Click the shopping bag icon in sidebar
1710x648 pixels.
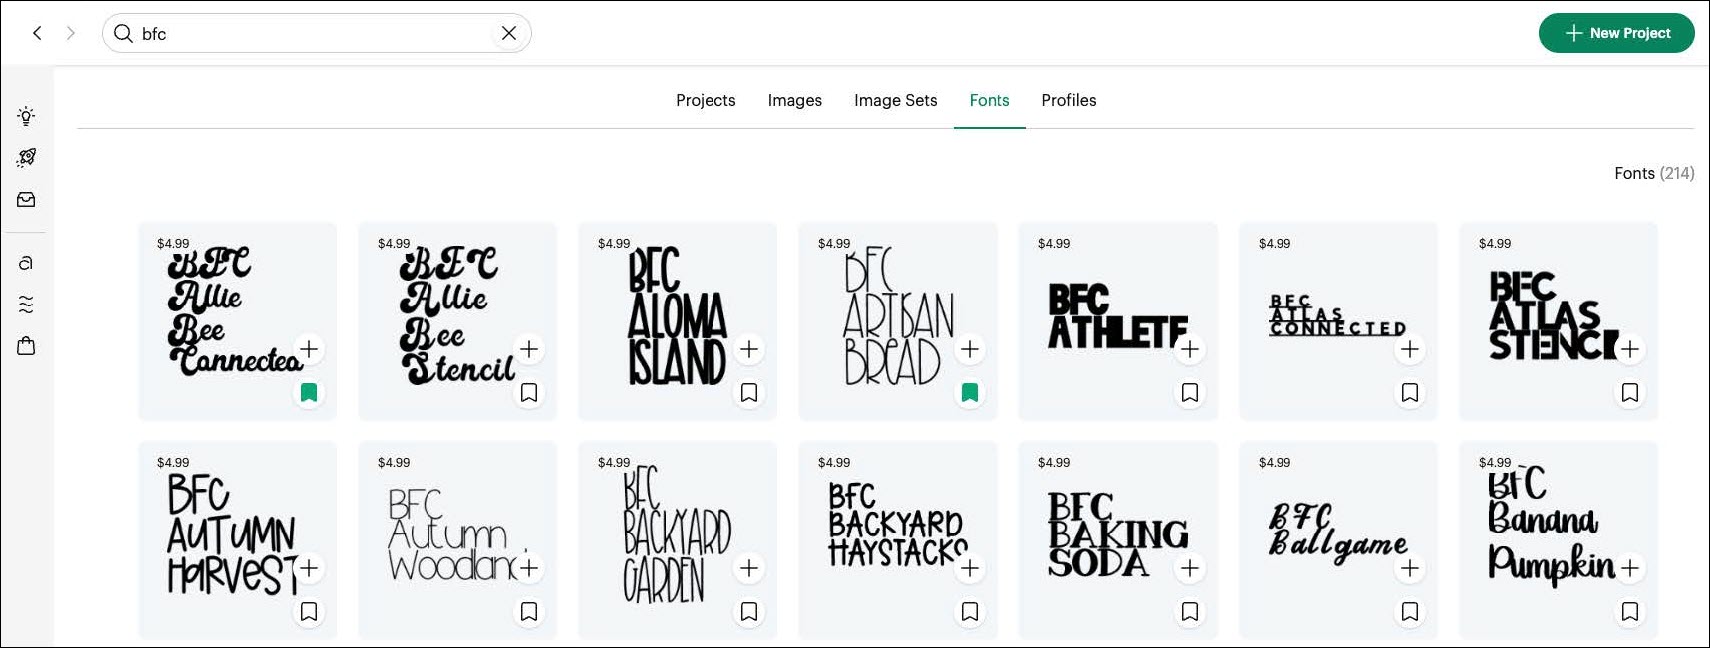pos(26,346)
